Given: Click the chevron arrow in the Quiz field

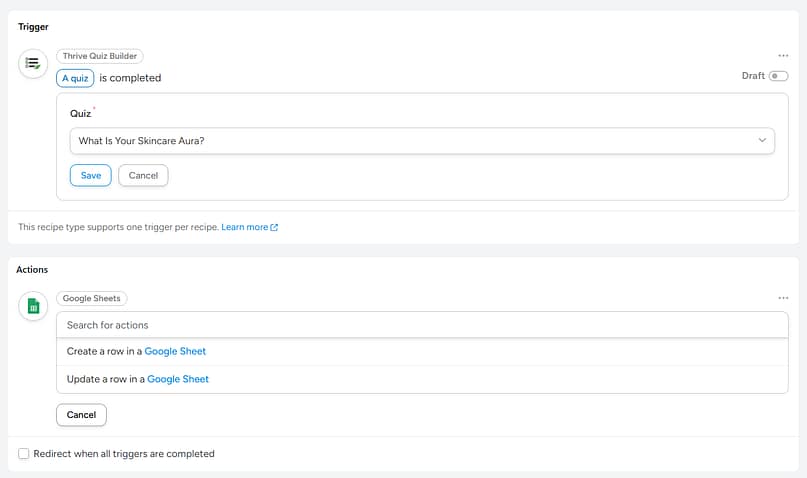Looking at the screenshot, I should tap(762, 141).
